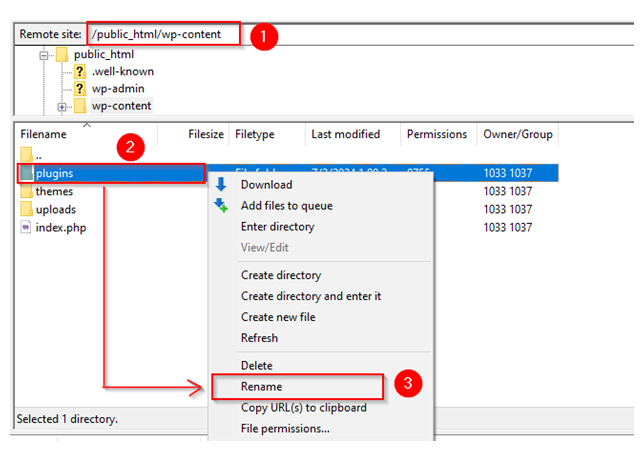Viewport: 644px width, 461px height.
Task: Click Owner/Group value in uploads row
Action: [508, 209]
